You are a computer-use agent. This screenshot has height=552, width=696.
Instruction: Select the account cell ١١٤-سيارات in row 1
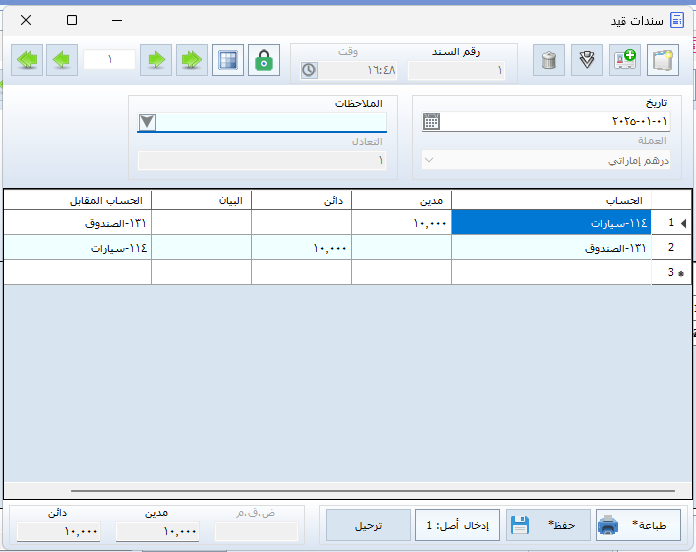(551, 223)
